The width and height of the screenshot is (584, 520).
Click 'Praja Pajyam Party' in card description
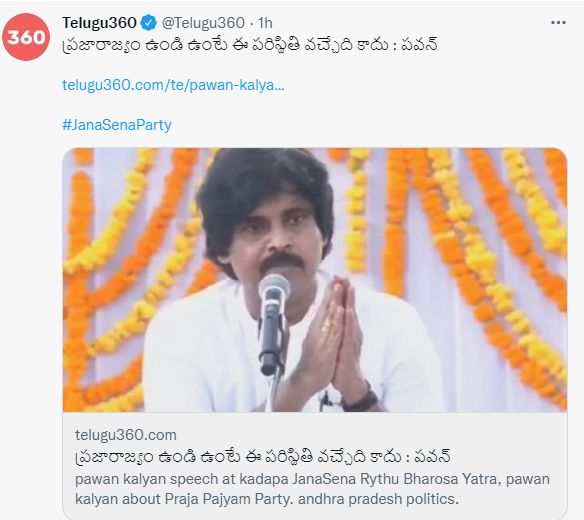pyautogui.click(x=229, y=499)
